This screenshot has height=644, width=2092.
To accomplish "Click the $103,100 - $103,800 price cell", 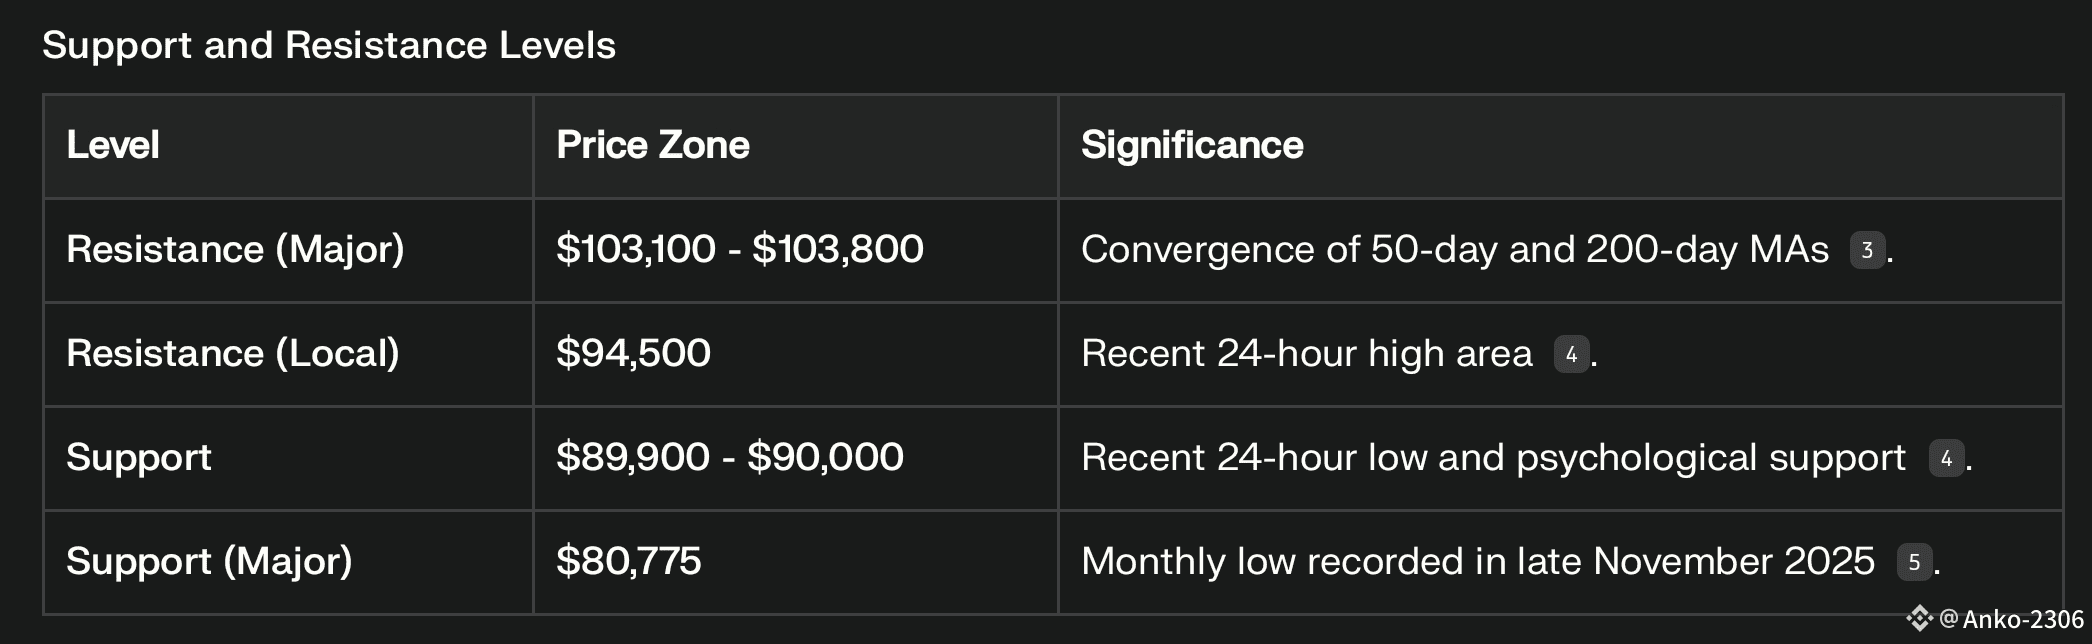I will coord(739,250).
